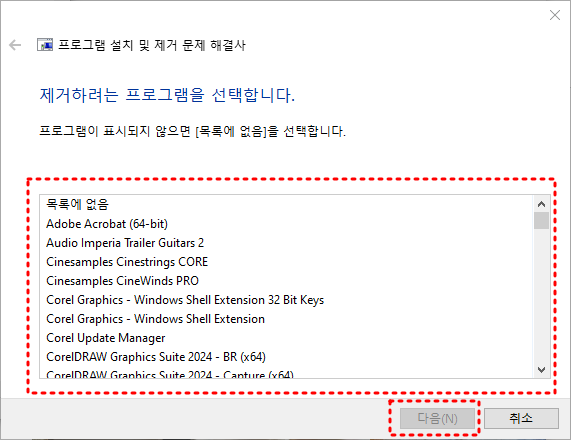Click the troubleshooter program icon in header

[x=45, y=45]
